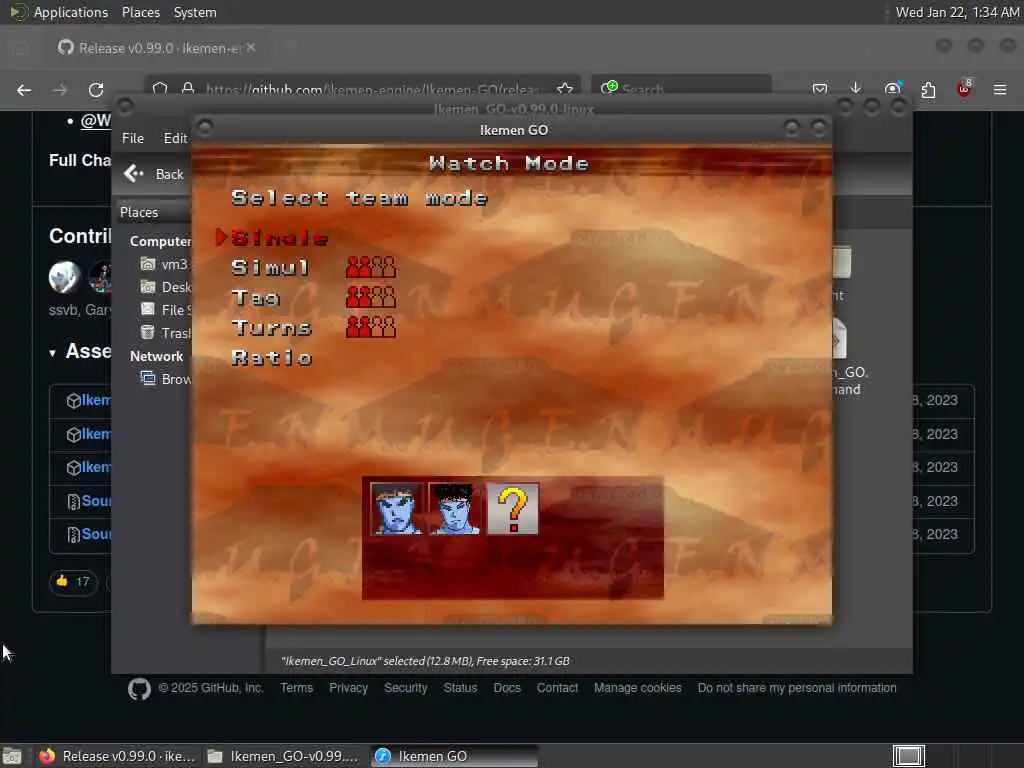1024x768 pixels.
Task: Open the Security footer link
Action: click(x=406, y=688)
